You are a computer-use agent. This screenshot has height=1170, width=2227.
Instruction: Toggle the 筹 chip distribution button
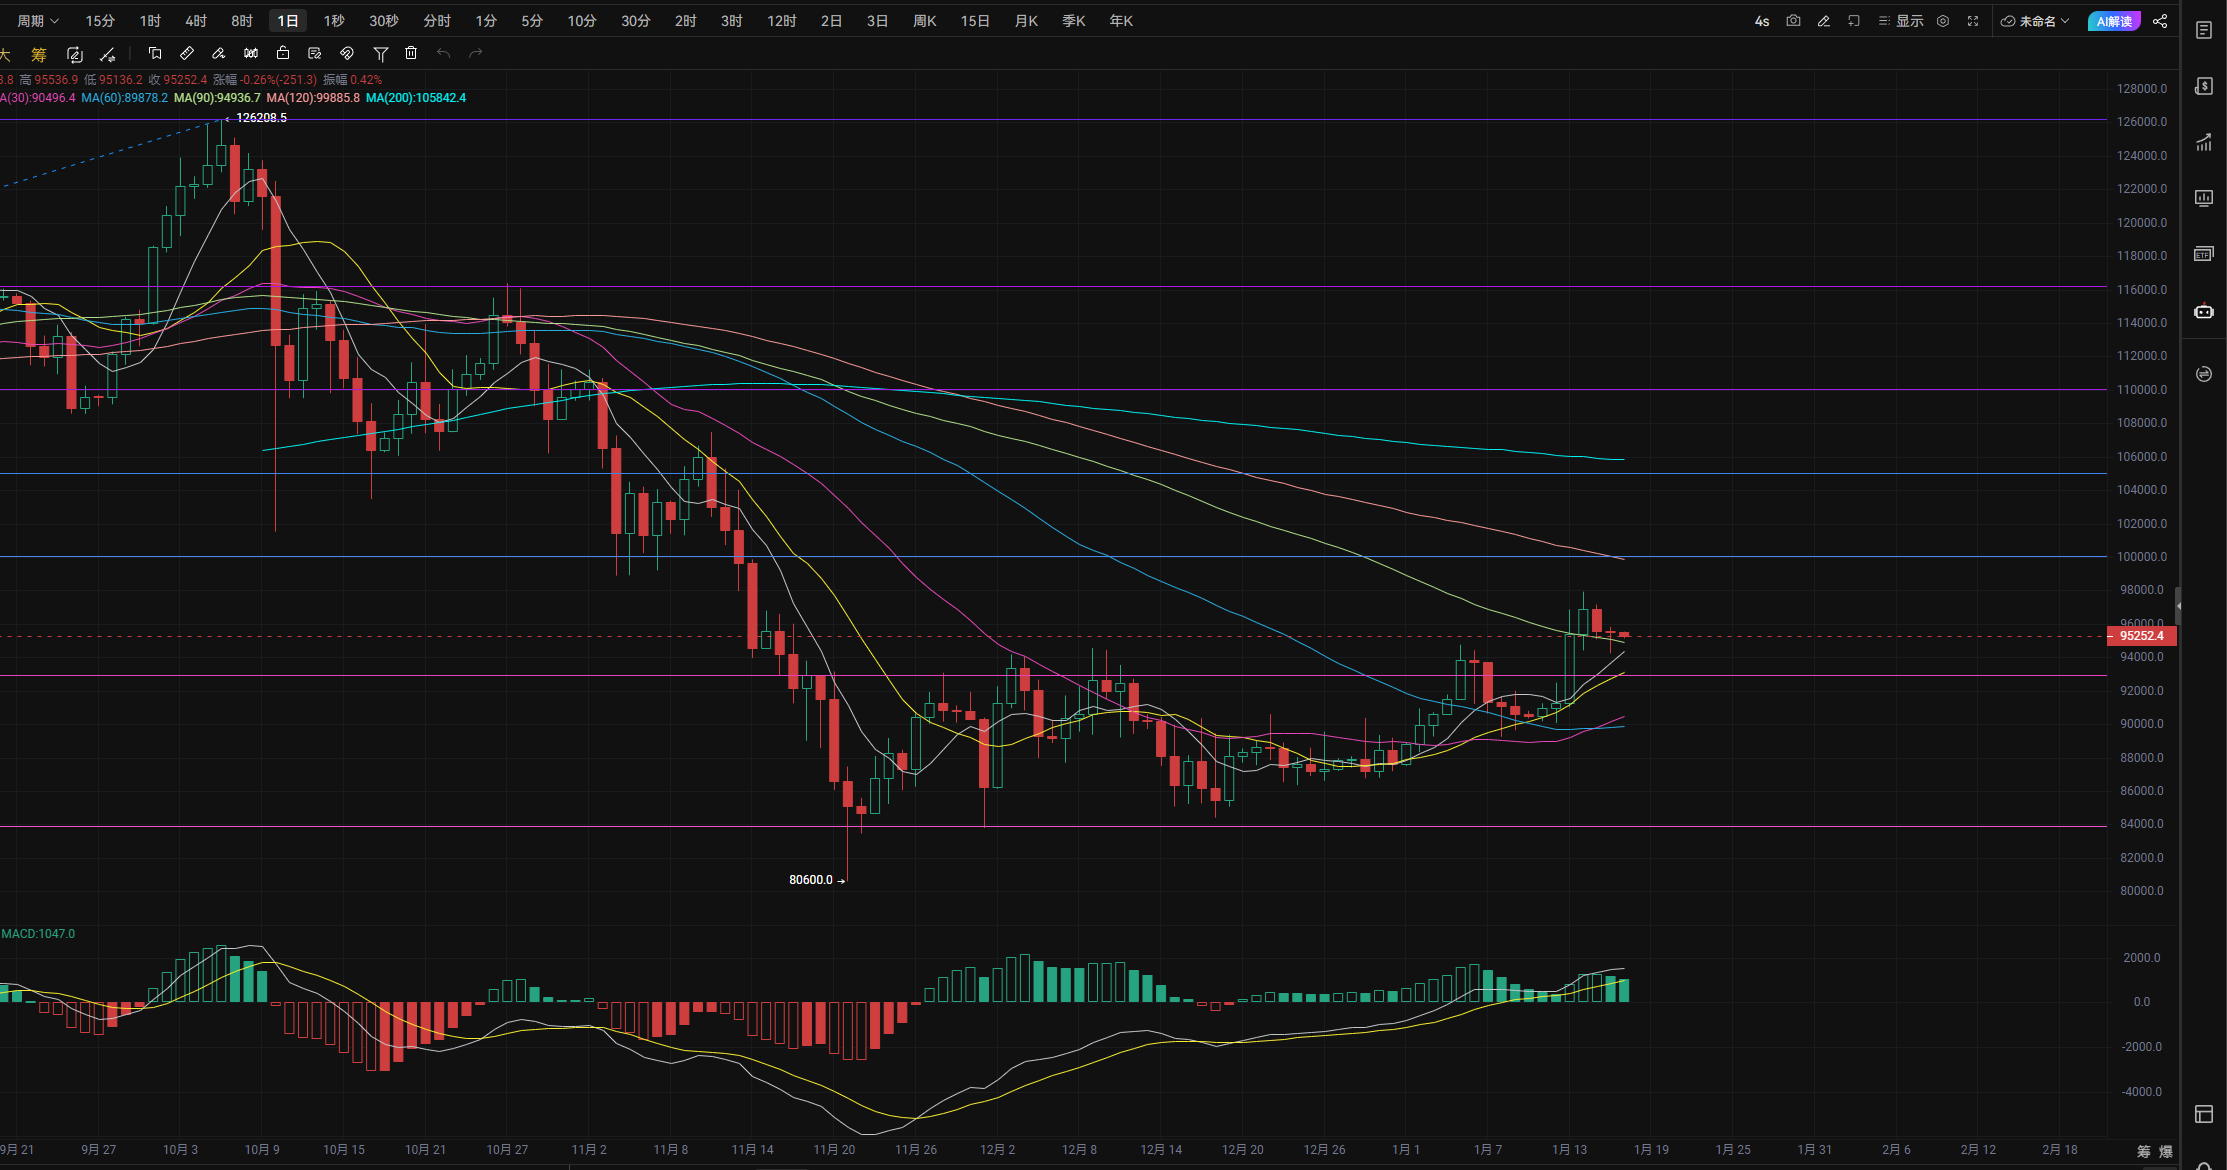point(39,54)
